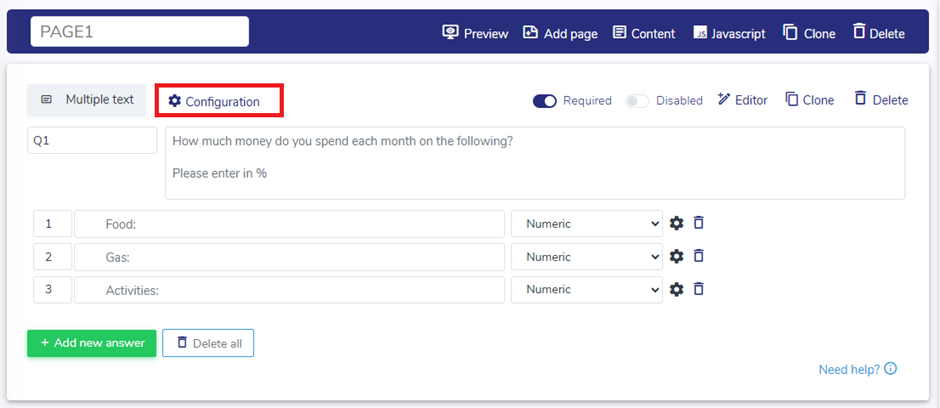Click the Need help info icon

tap(890, 369)
